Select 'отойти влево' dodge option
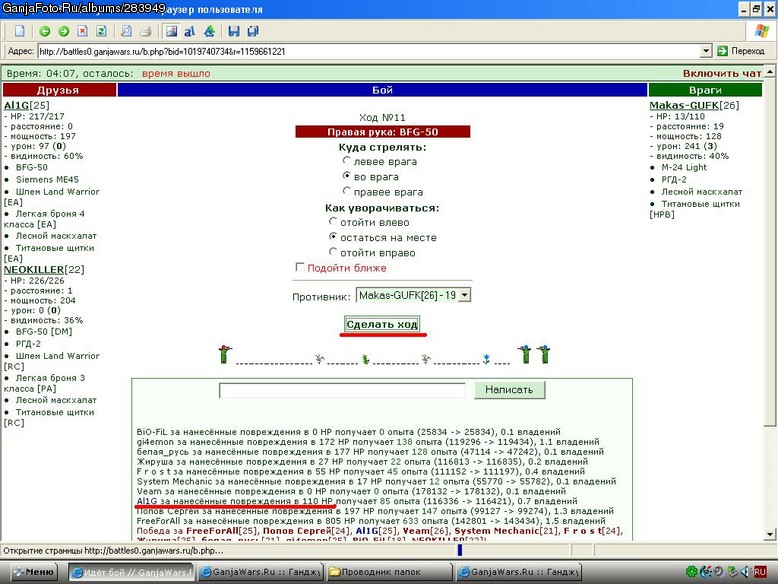This screenshot has height=584, width=778. click(x=333, y=221)
